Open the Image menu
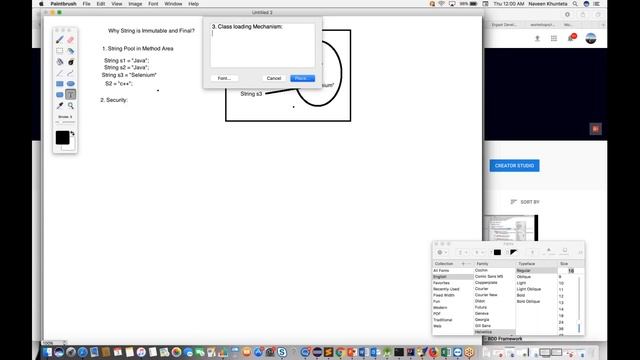 [135, 4]
